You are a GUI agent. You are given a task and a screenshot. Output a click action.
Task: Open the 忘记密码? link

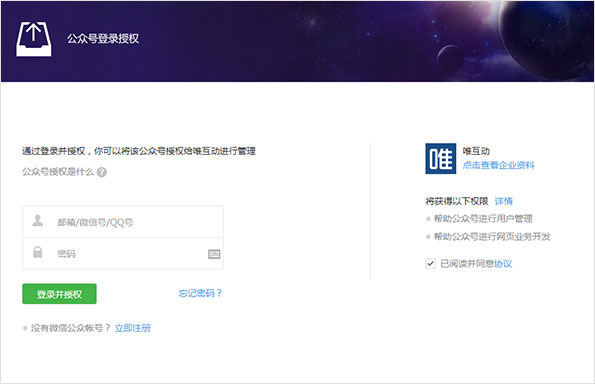[200, 293]
